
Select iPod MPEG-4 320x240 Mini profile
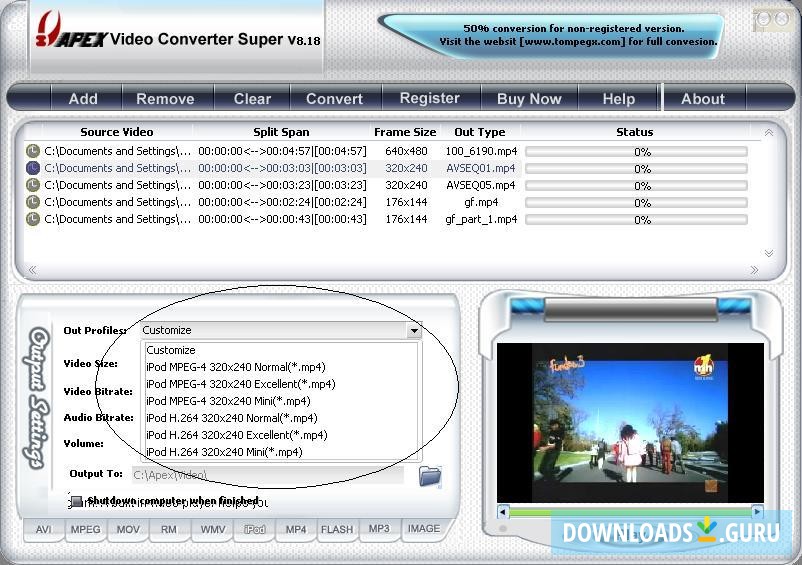pyautogui.click(x=281, y=401)
